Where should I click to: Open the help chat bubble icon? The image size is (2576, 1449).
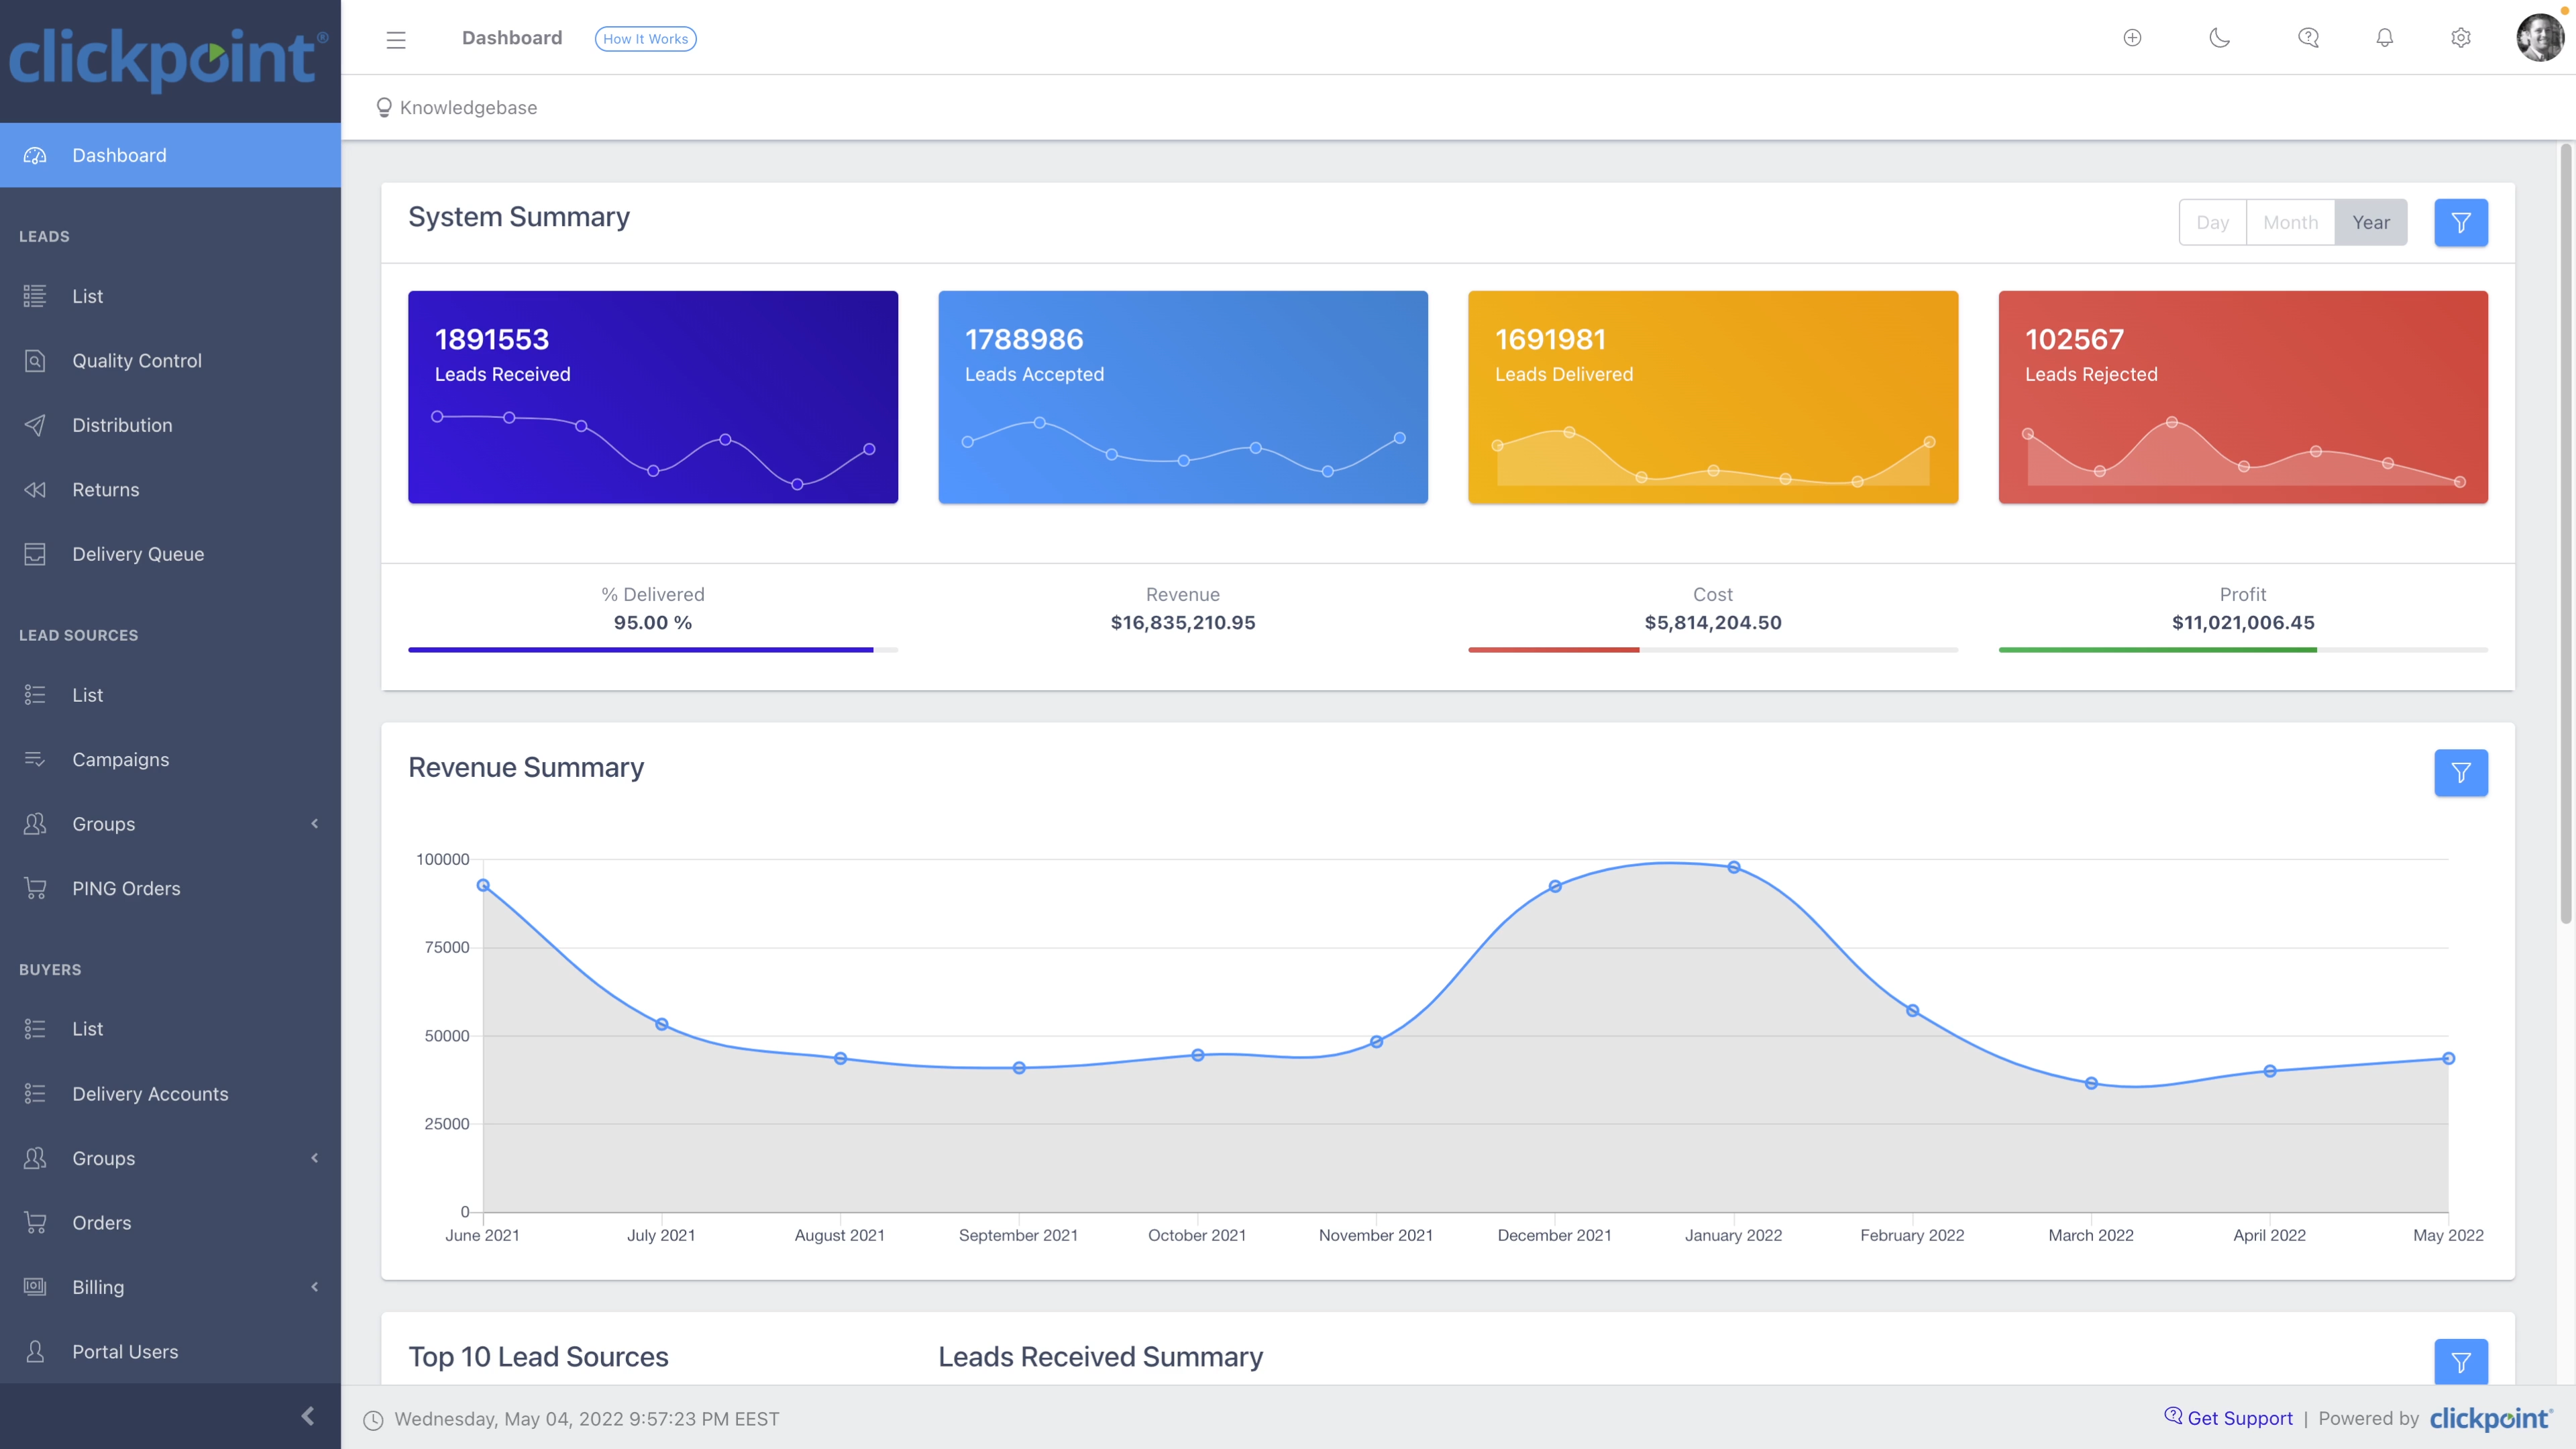point(2308,38)
